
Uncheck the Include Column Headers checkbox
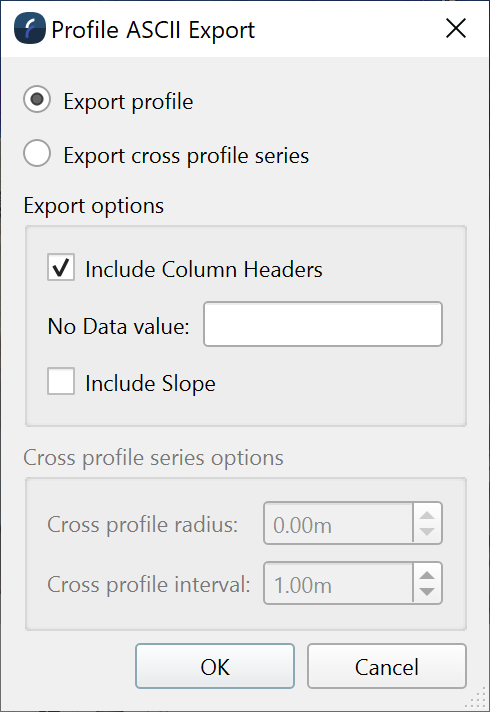61,267
